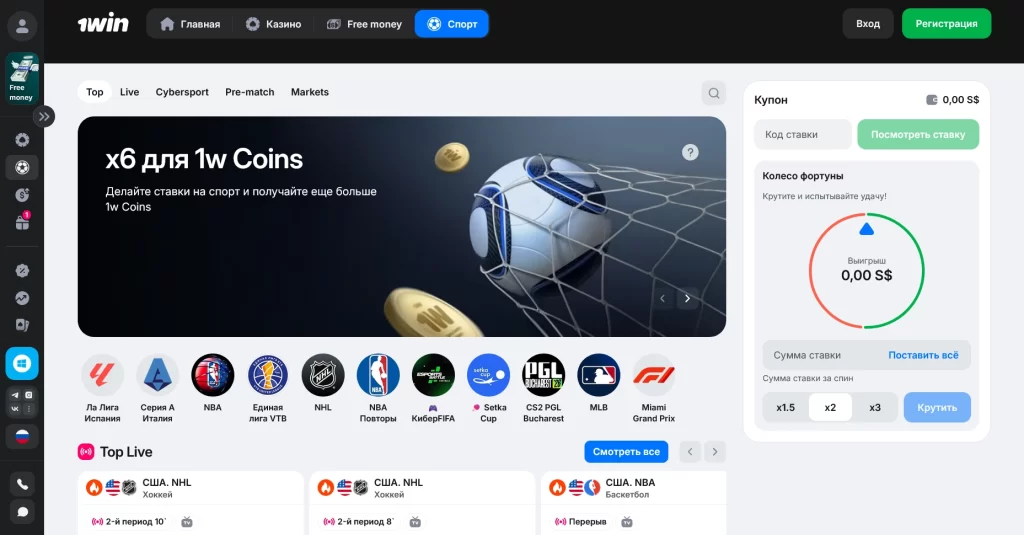The image size is (1024, 535).
Task: Show next Top Live matches arrow
Action: tap(714, 451)
